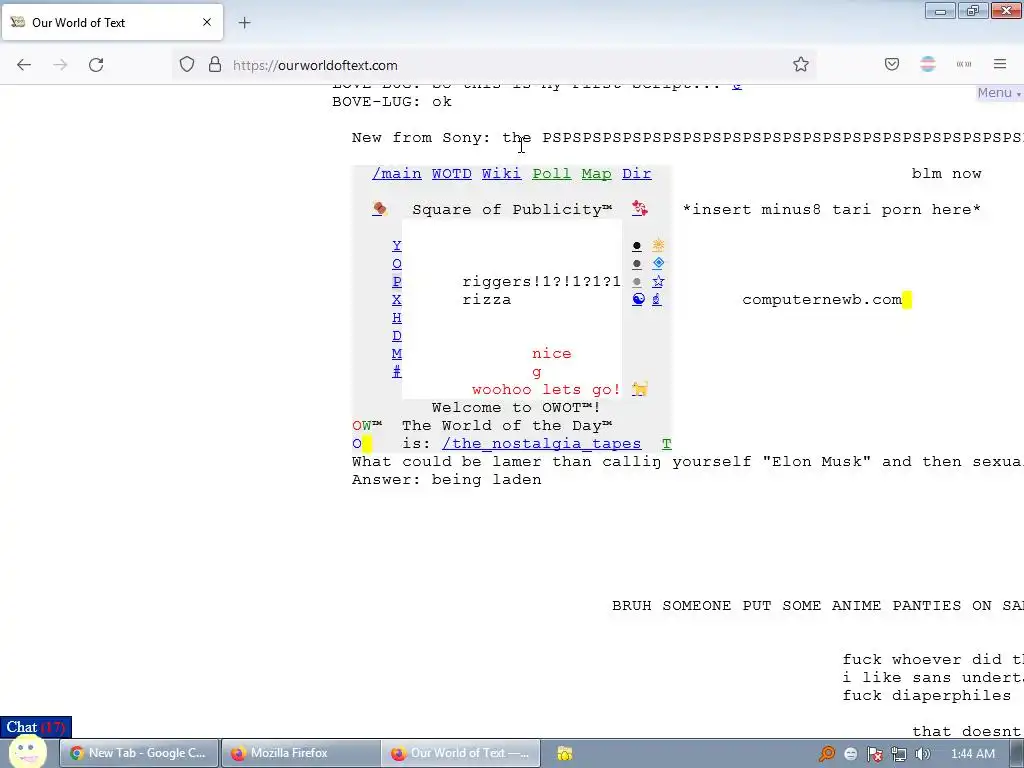This screenshot has width=1024, height=768.
Task: Bookmark this page with the star icon
Action: pyautogui.click(x=801, y=65)
